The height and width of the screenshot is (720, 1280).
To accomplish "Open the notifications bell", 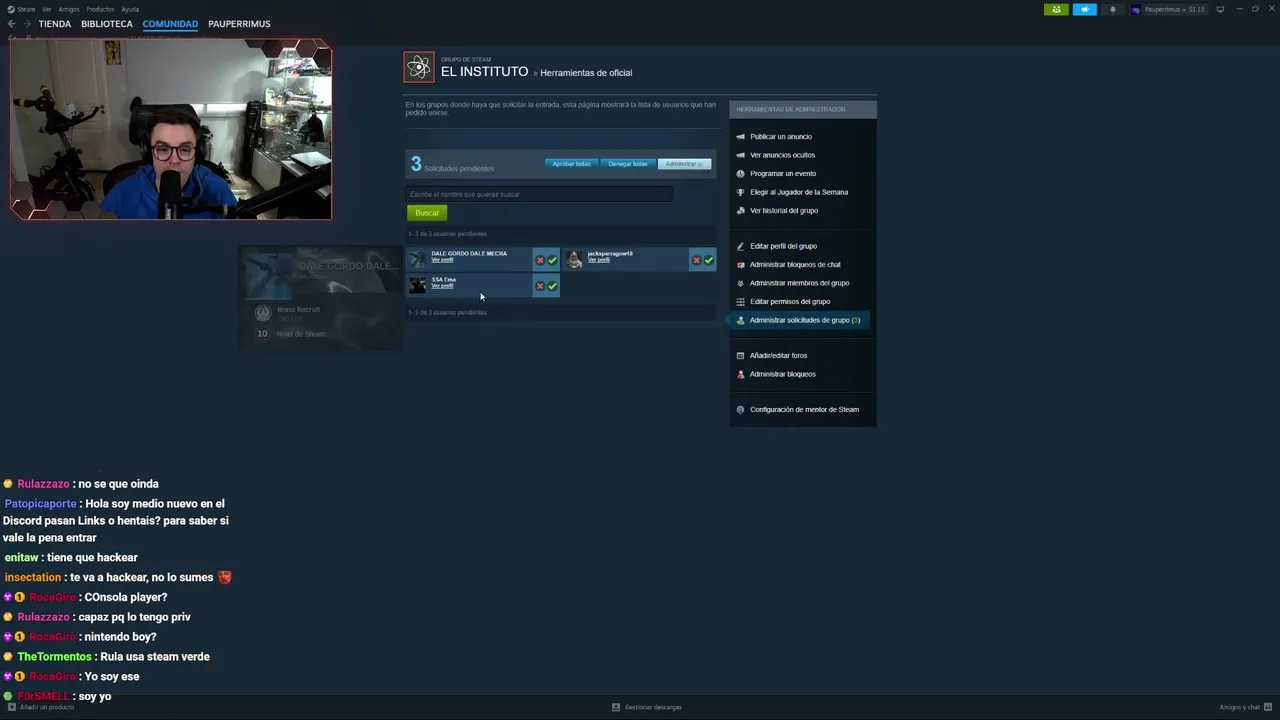I will [1113, 9].
